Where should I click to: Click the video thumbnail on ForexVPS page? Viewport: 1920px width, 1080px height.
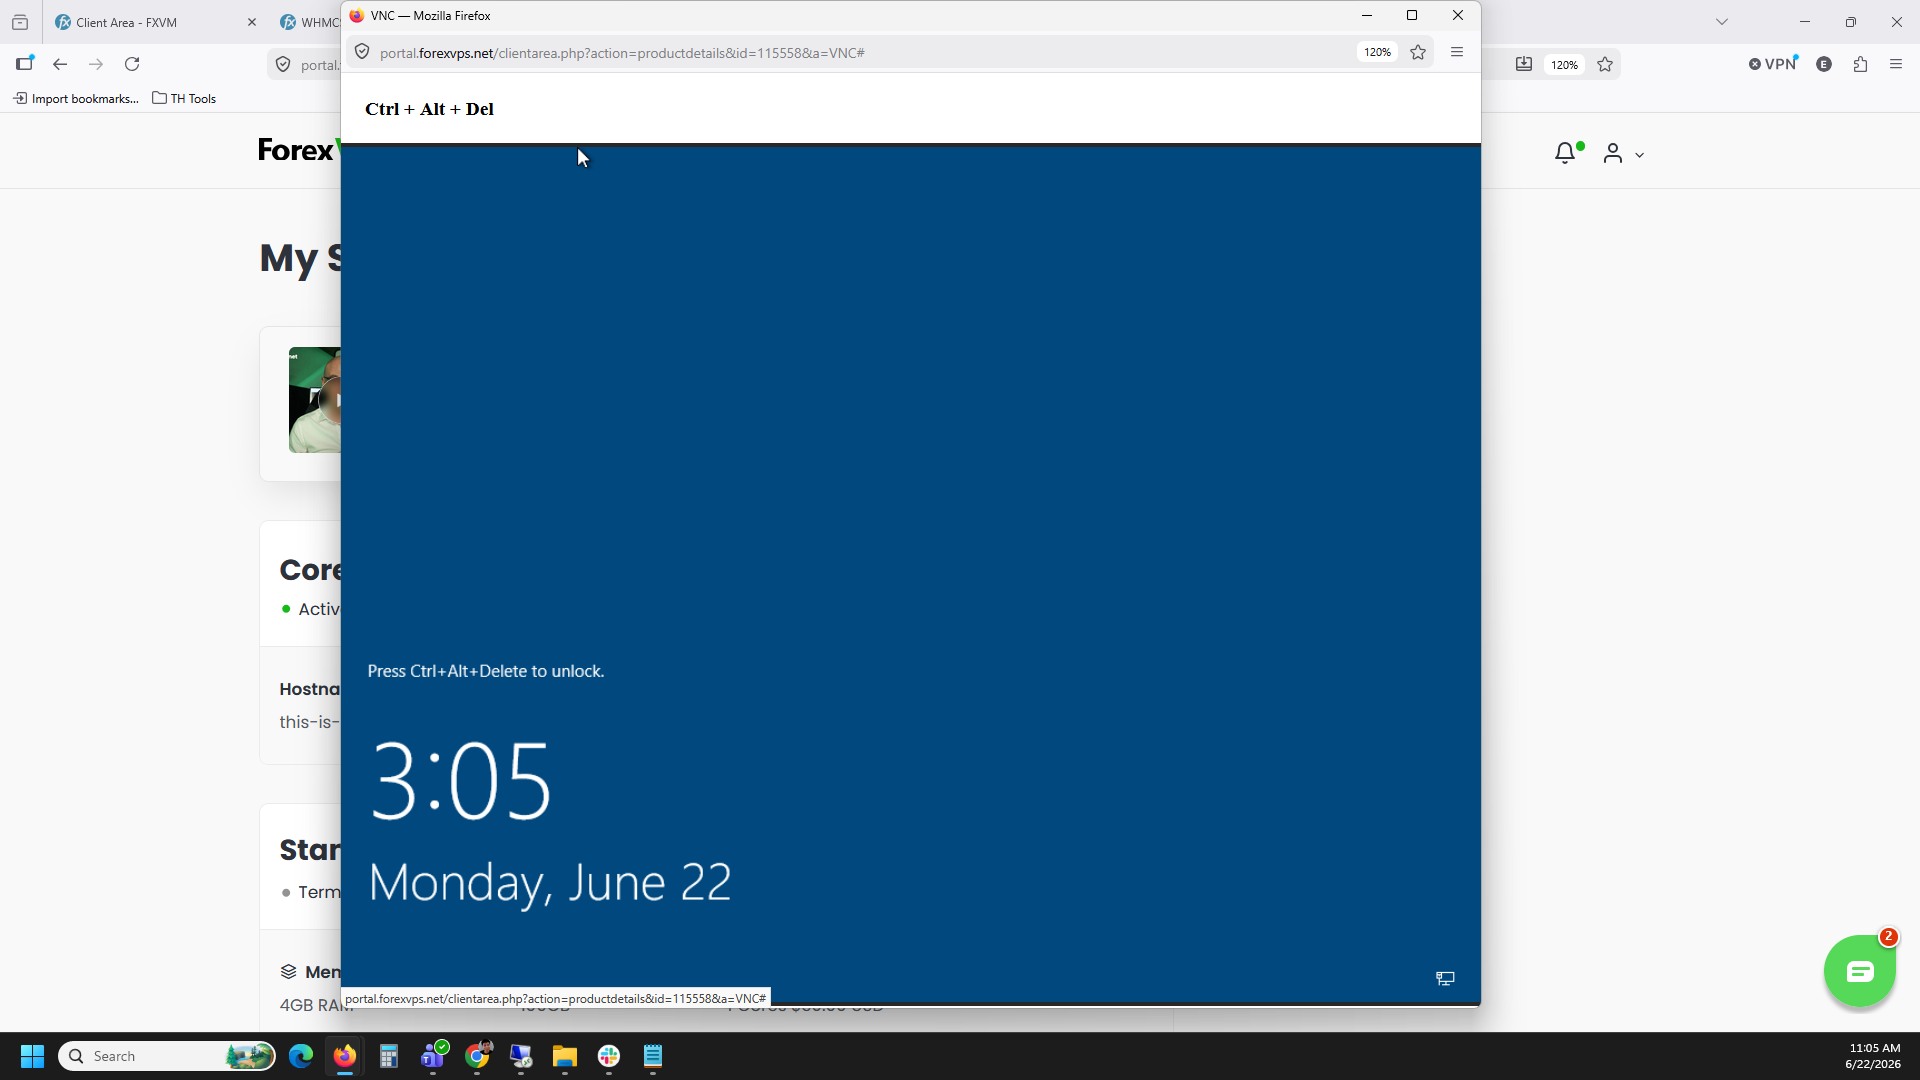[x=315, y=400]
